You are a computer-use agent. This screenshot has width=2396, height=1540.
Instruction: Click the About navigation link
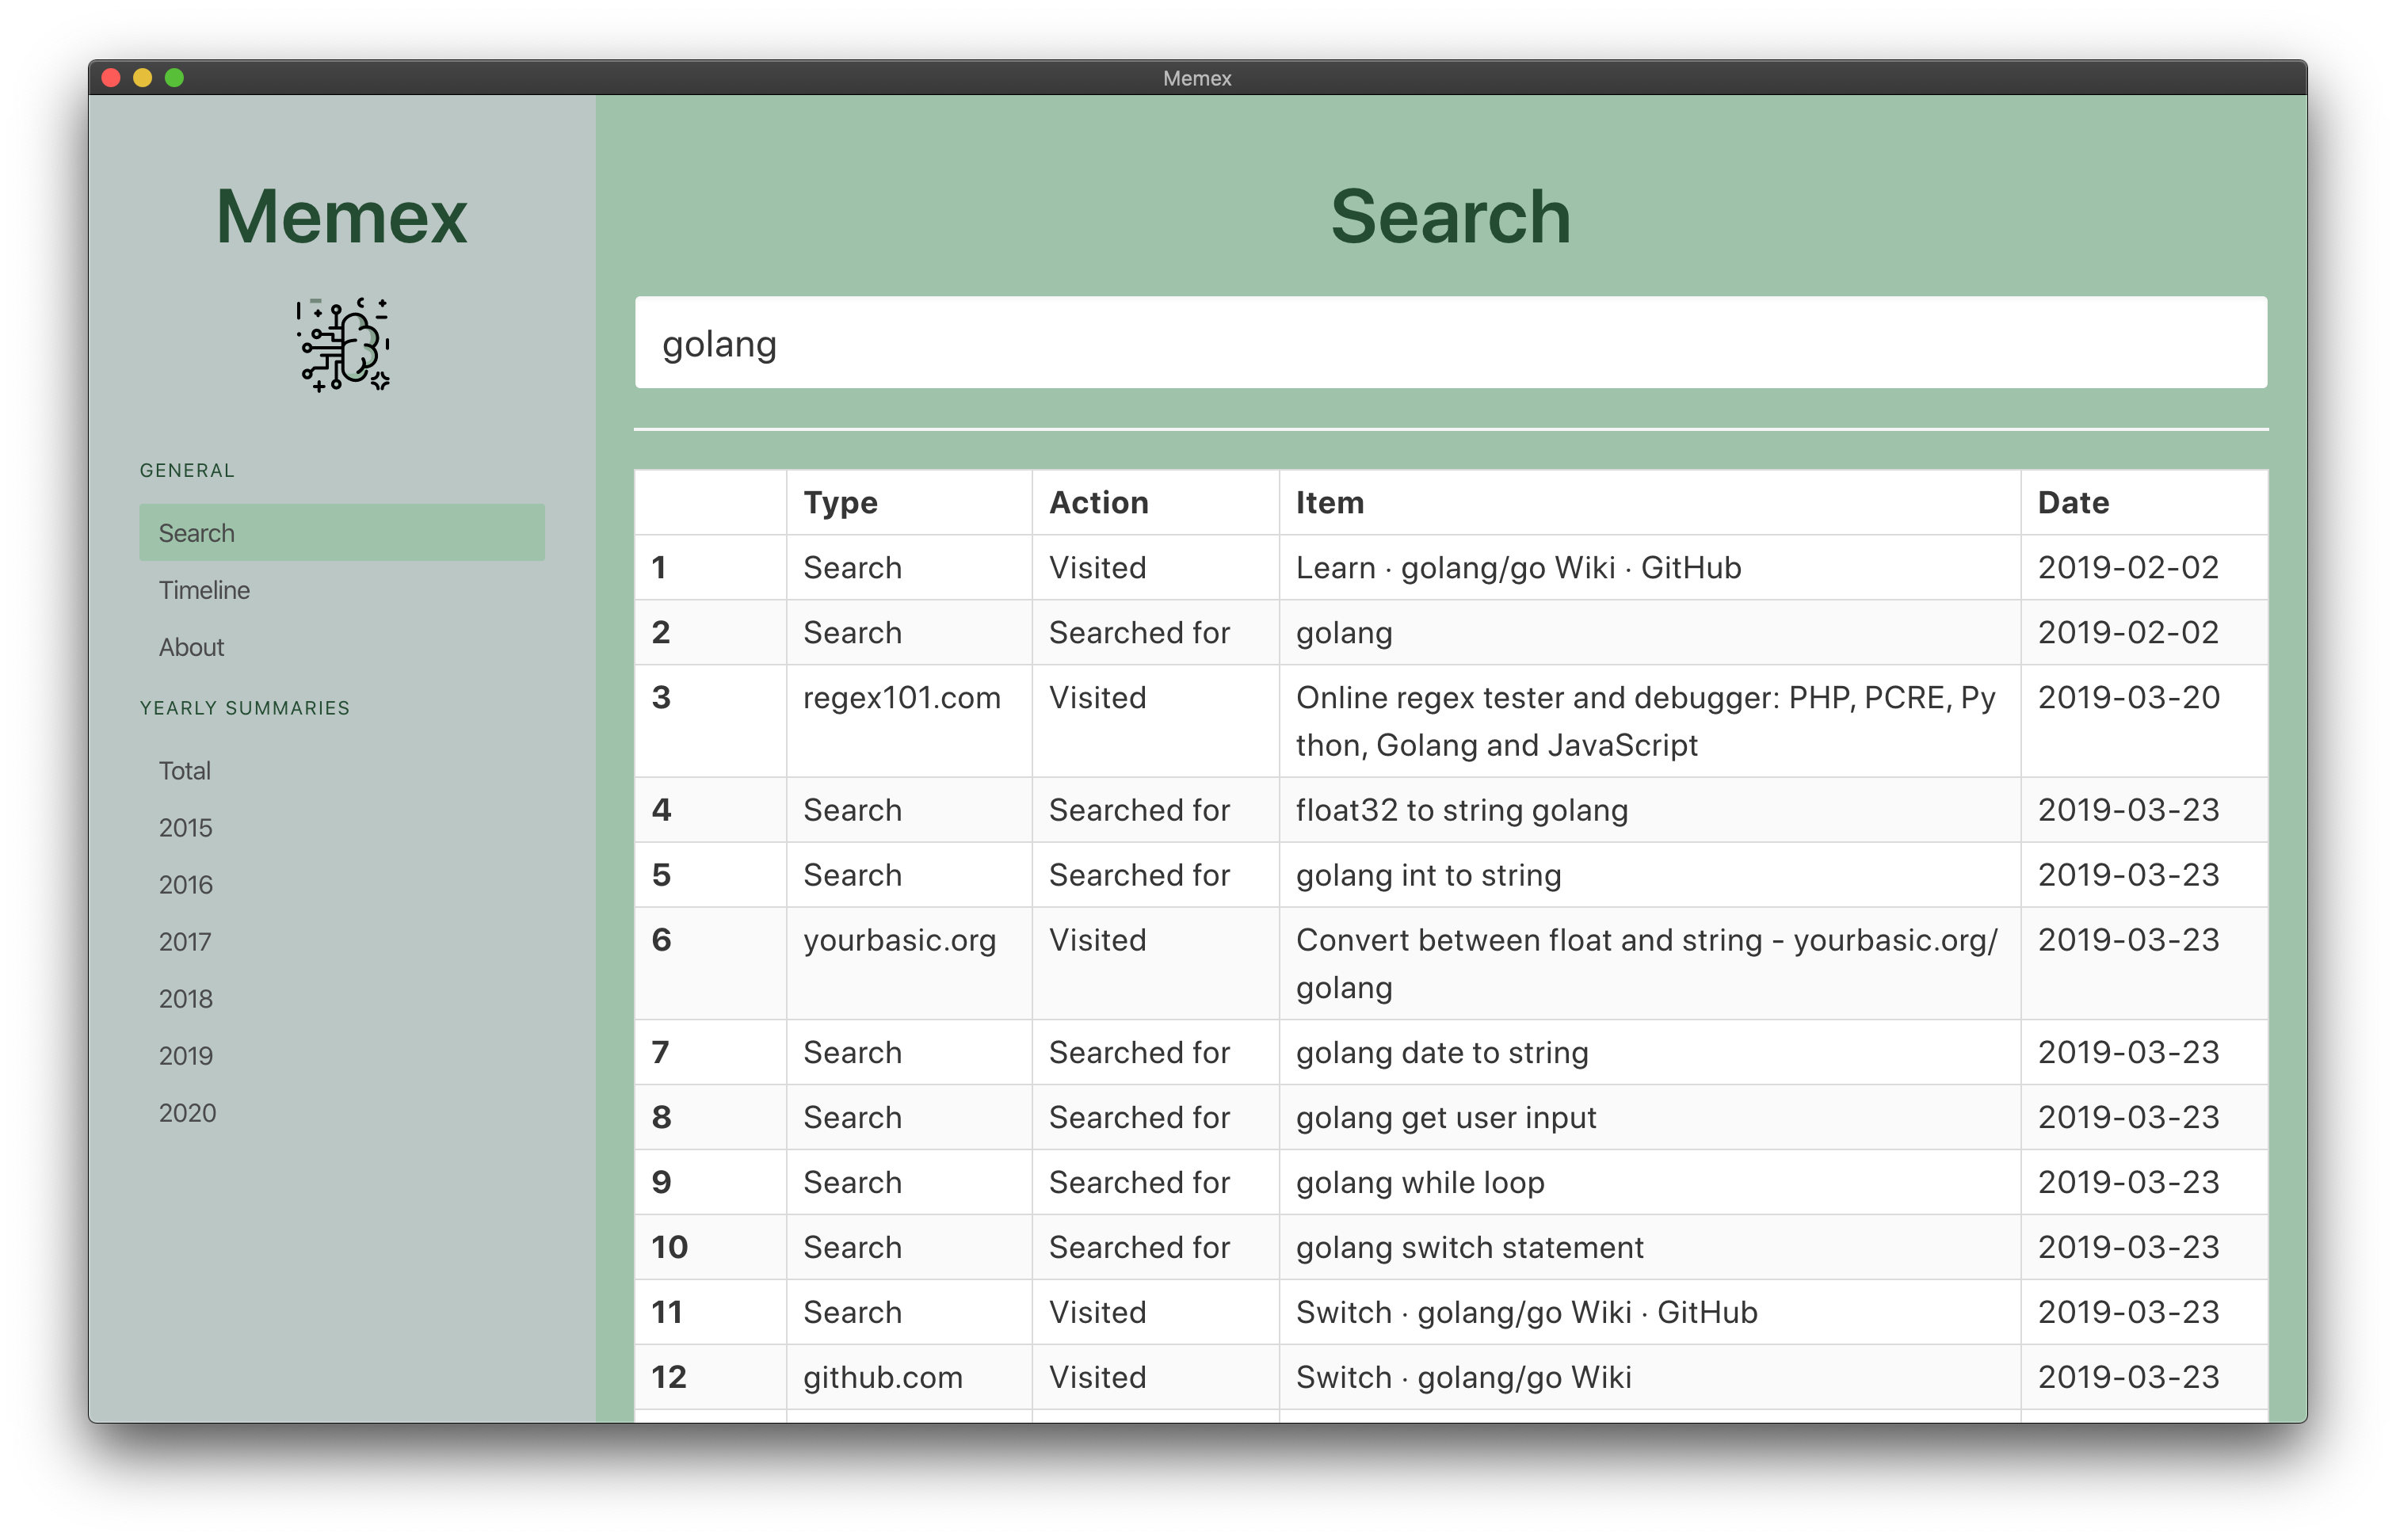click(190, 648)
